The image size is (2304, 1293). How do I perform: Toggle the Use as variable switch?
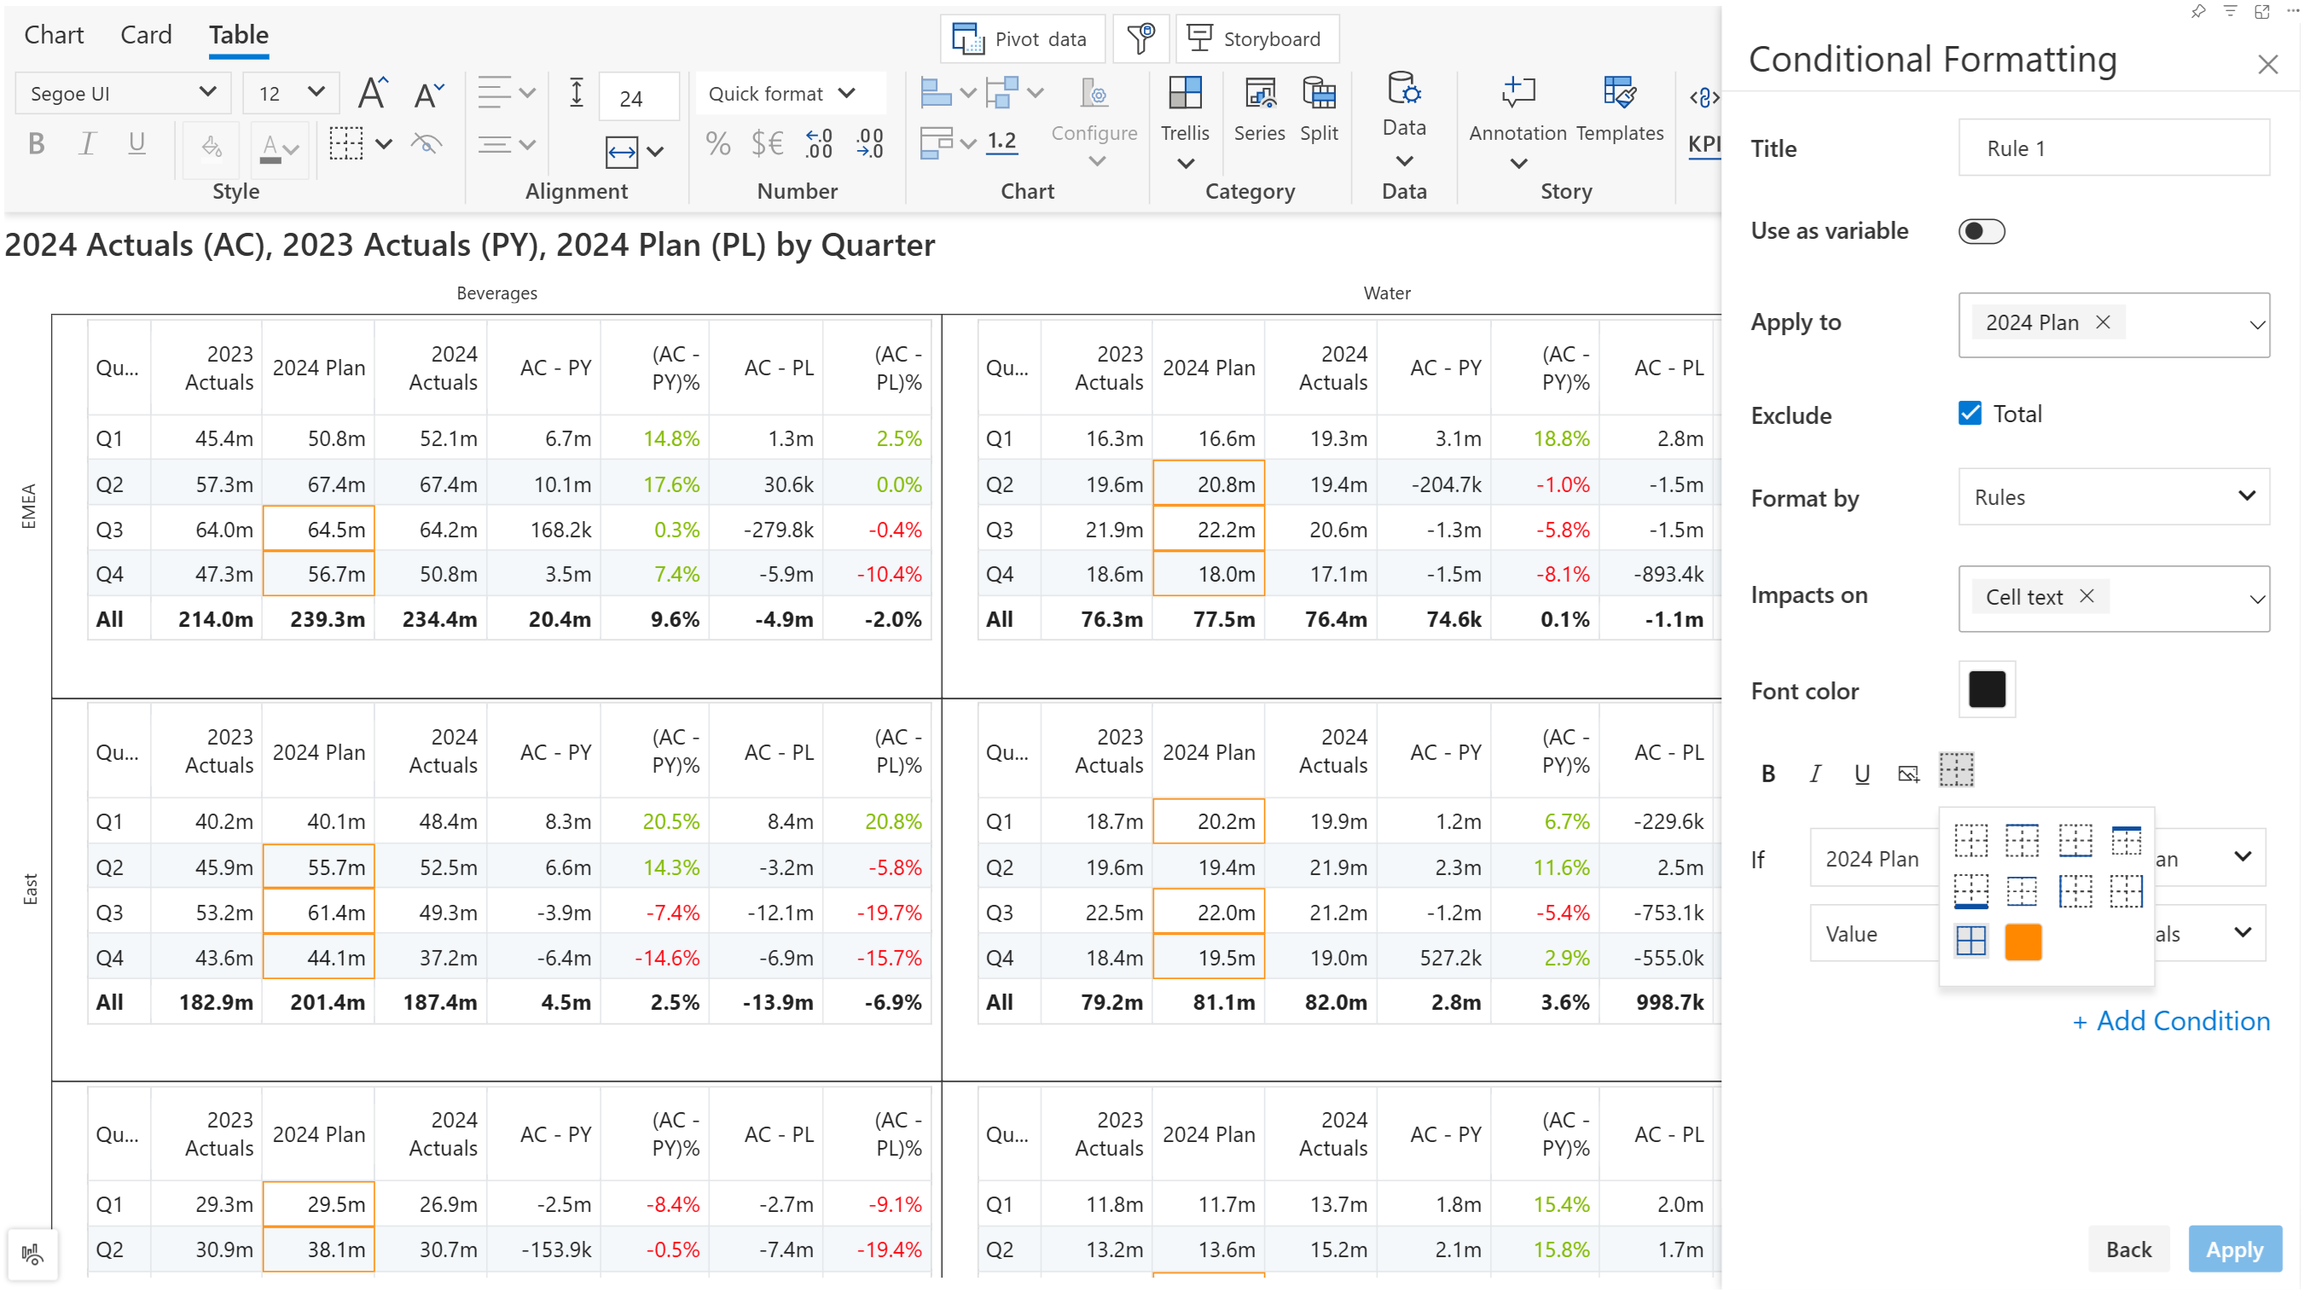coord(1981,231)
